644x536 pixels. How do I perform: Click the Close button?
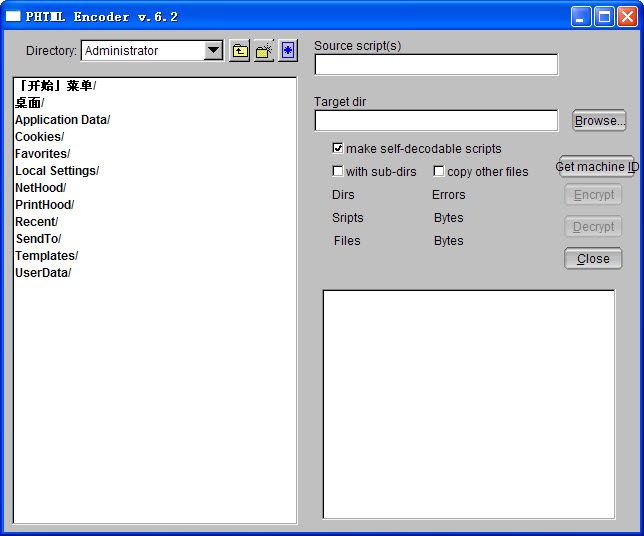(x=593, y=259)
